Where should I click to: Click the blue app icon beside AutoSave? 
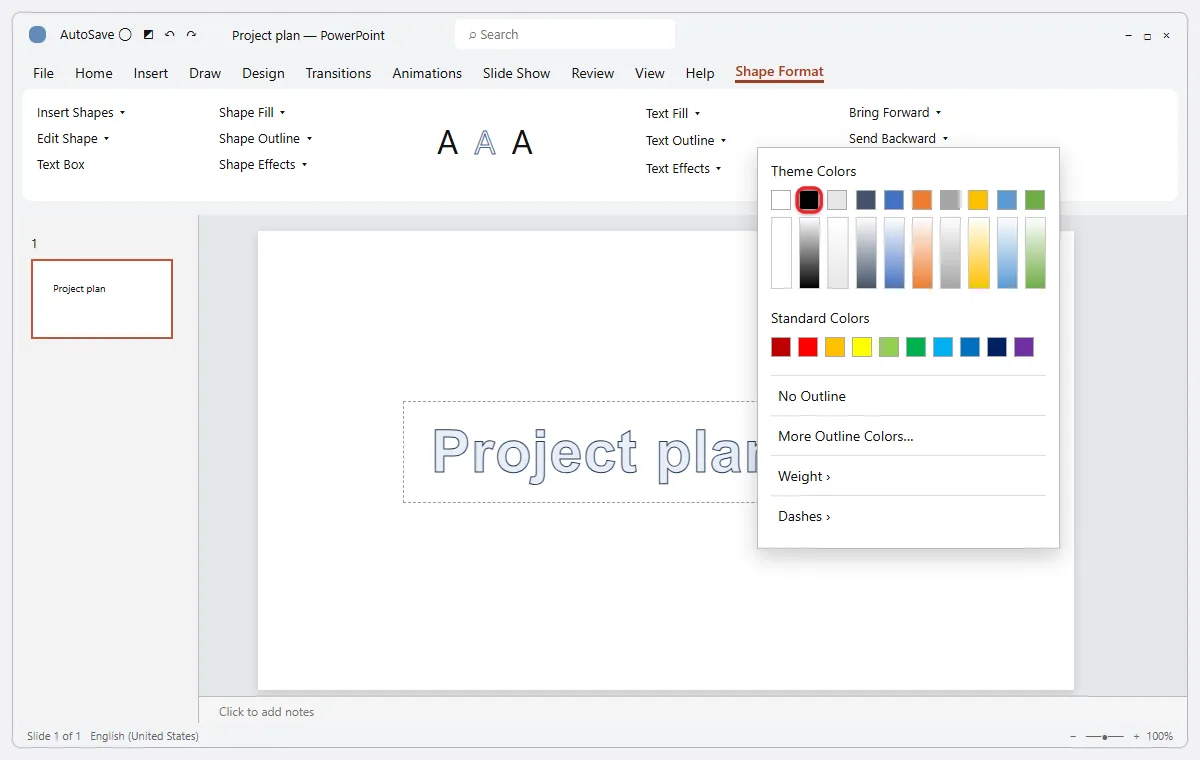tap(38, 35)
